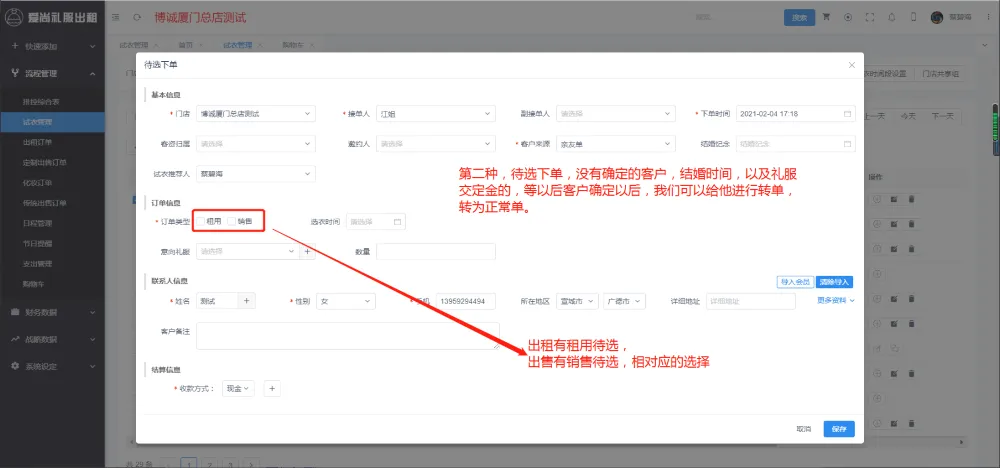This screenshot has height=468, width=1000.
Task: Check the 销售 order type checkbox
Action: pyautogui.click(x=232, y=221)
